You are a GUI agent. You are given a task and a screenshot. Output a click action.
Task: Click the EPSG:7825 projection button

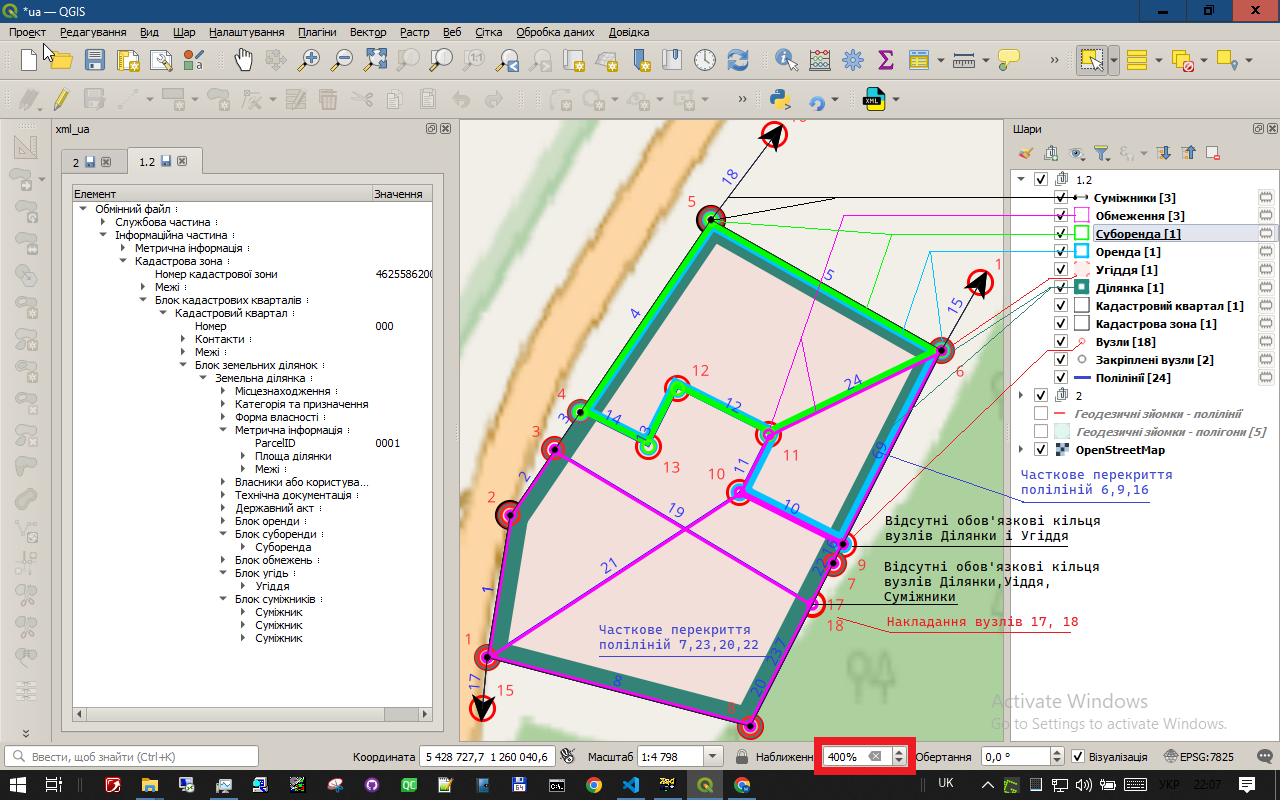point(1198,757)
